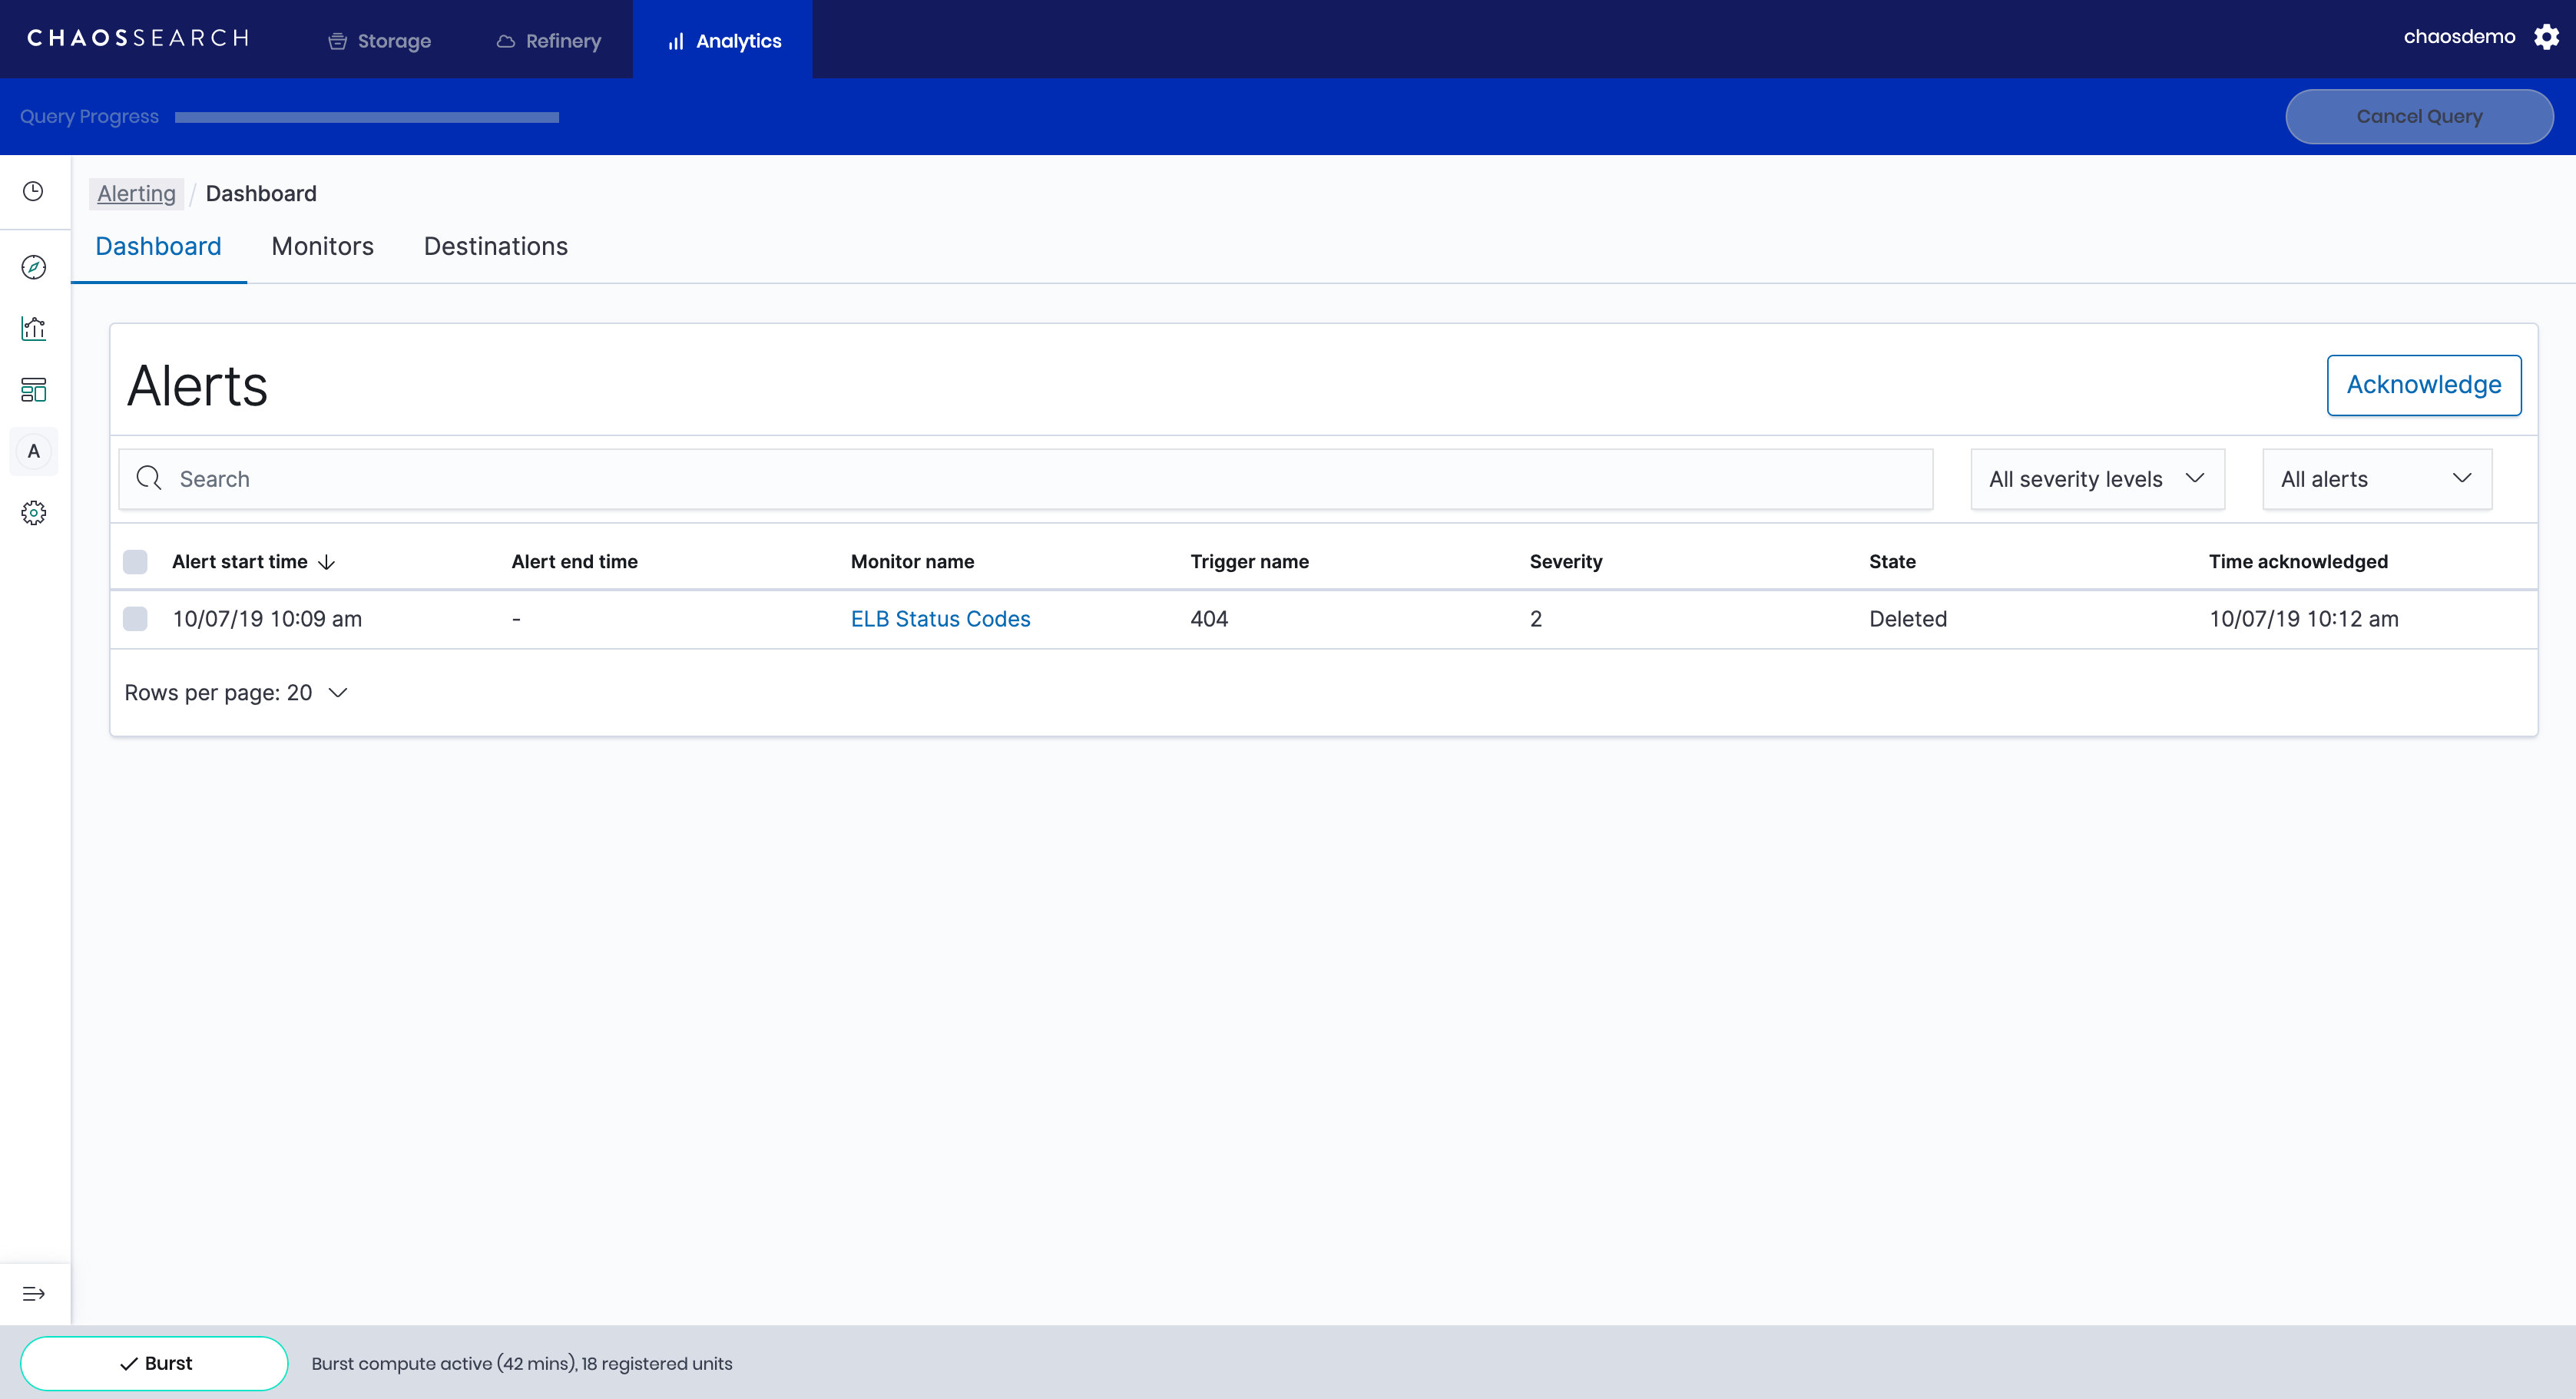This screenshot has height=1399, width=2576.
Task: Switch to the Monitors tab
Action: coord(322,246)
